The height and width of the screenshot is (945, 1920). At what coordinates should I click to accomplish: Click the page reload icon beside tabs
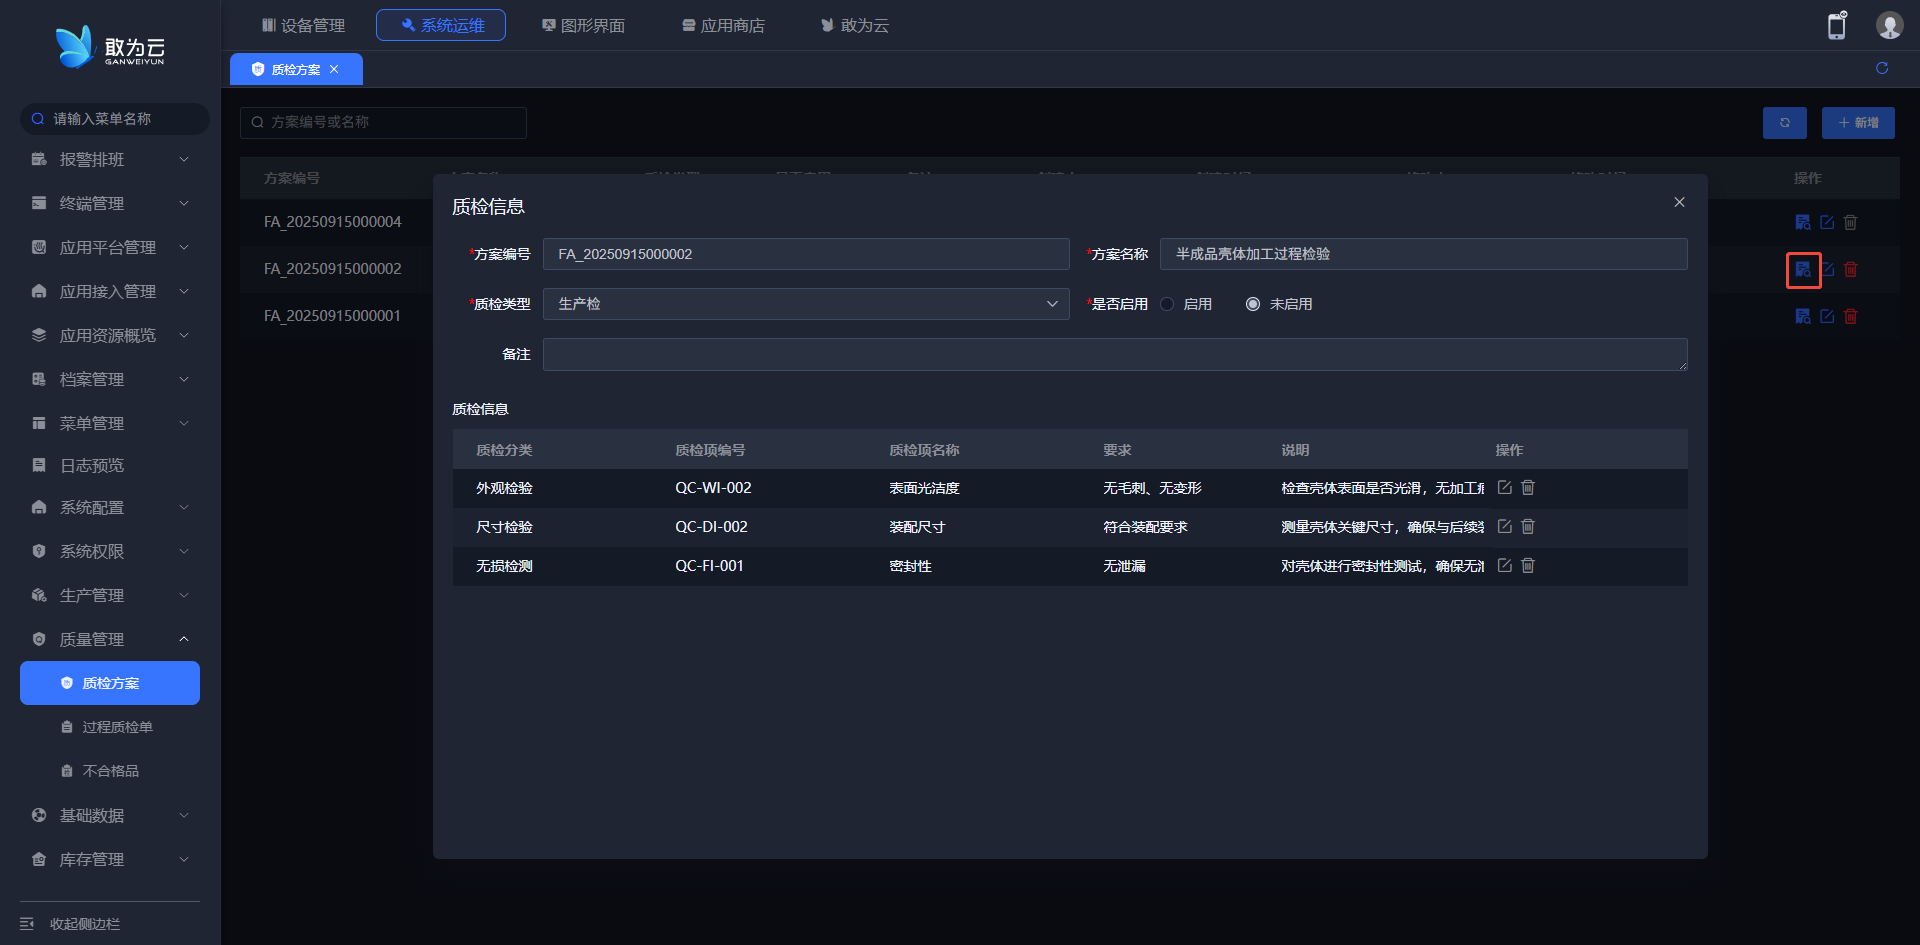coord(1881,68)
